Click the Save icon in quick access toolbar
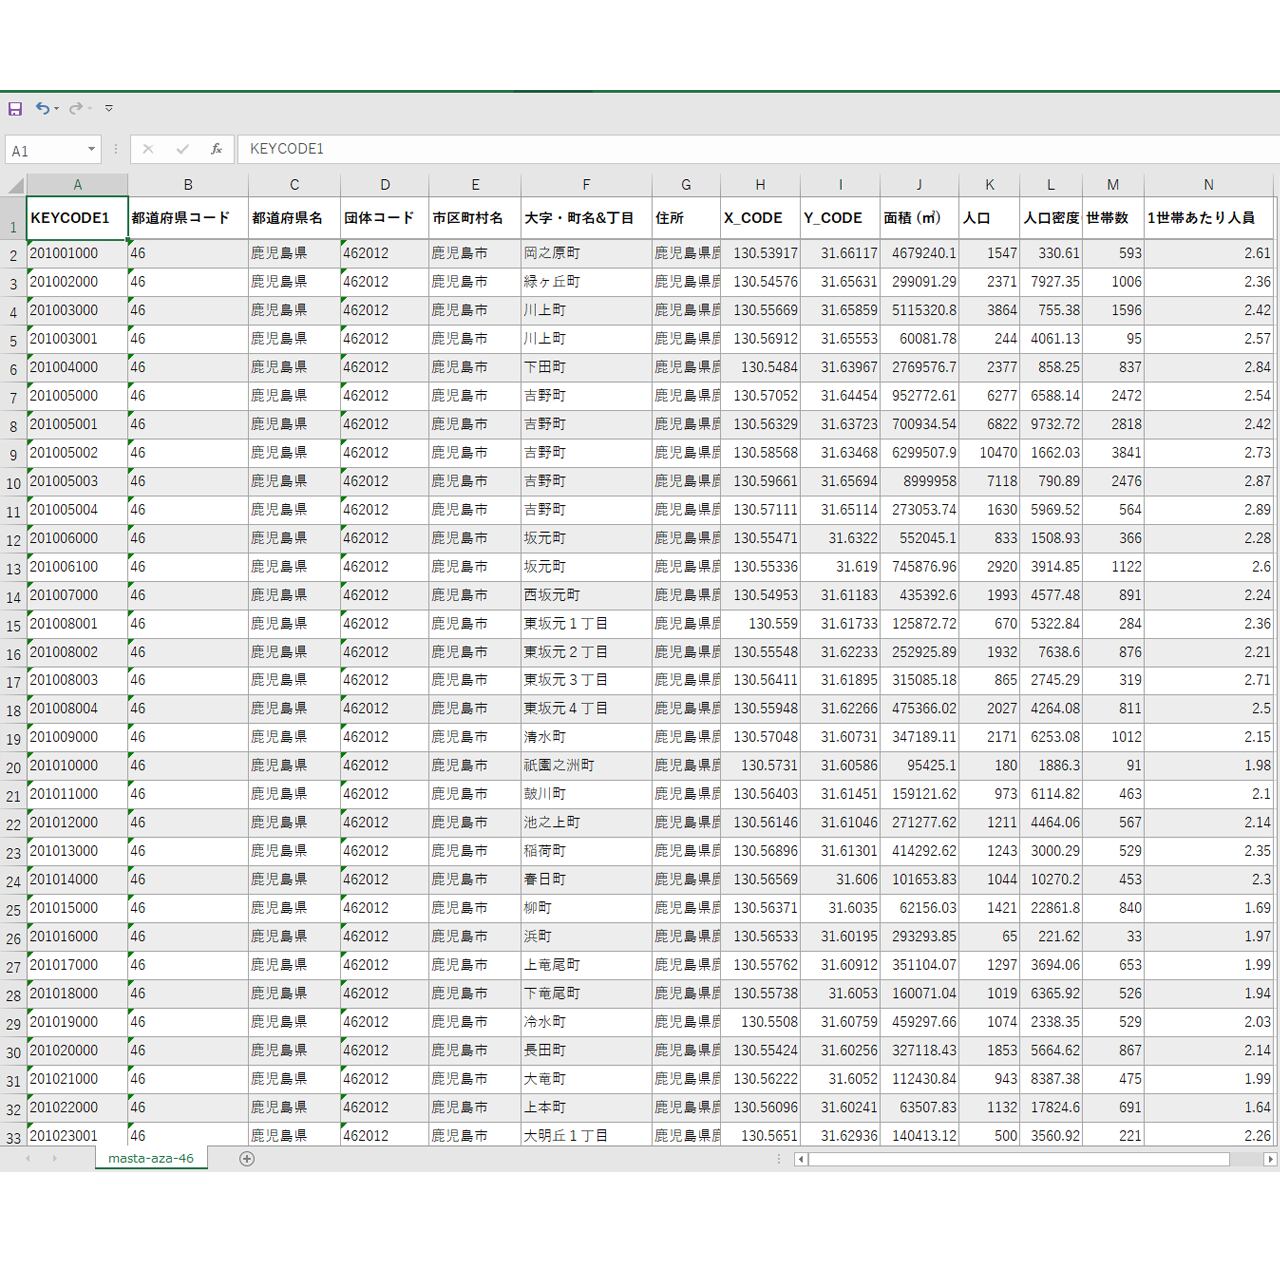 tap(15, 108)
